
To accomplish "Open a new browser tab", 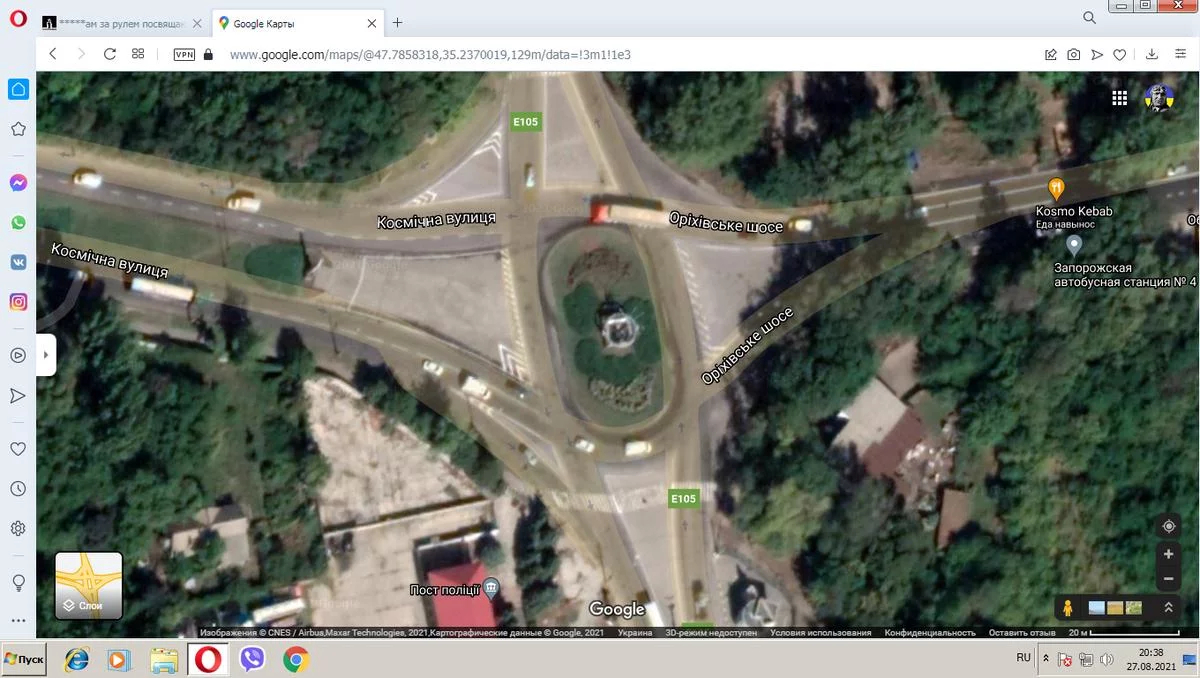I will [397, 22].
